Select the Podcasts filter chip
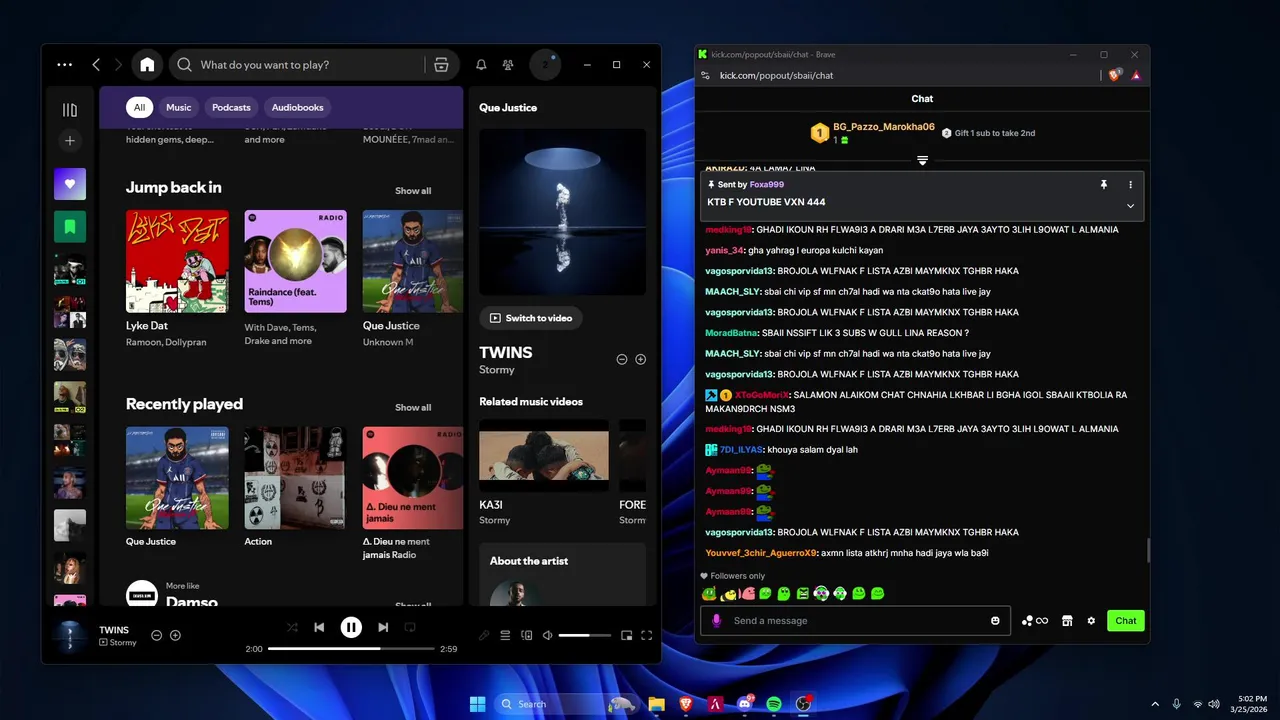Screen dimensions: 1280x720 tap(231, 107)
